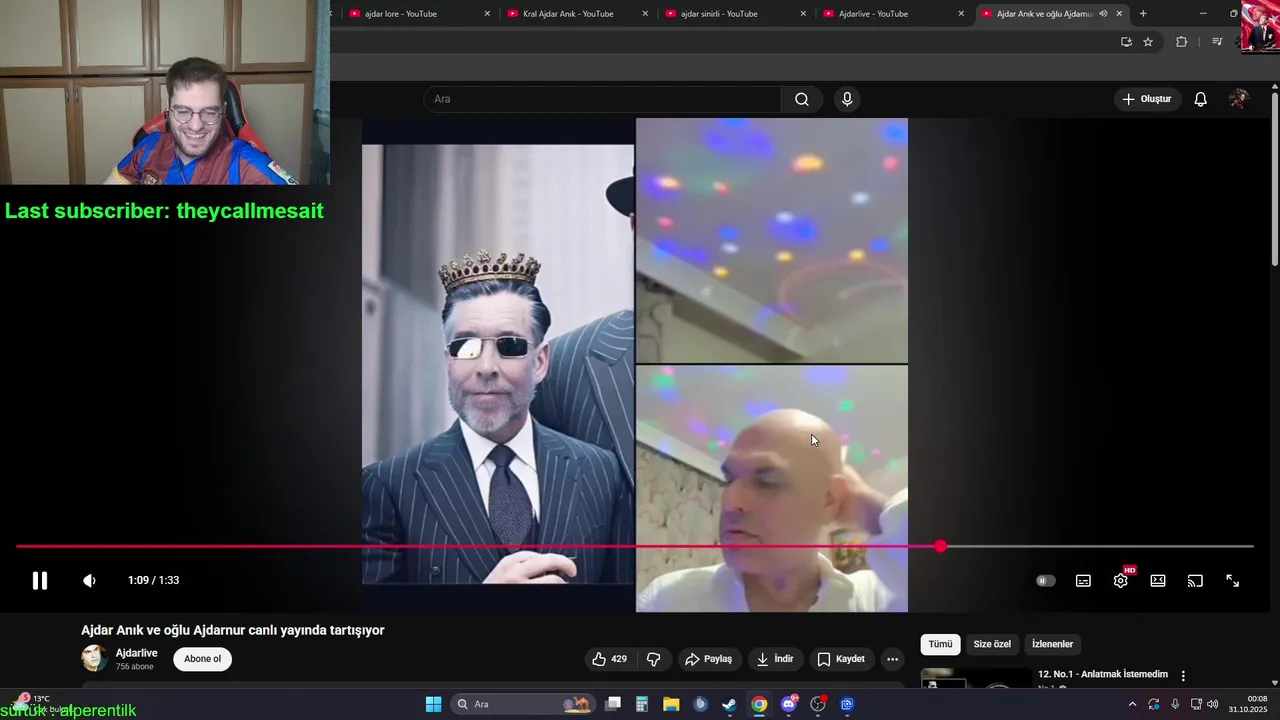Open the Chrome extensions puzzle icon

click(1181, 42)
